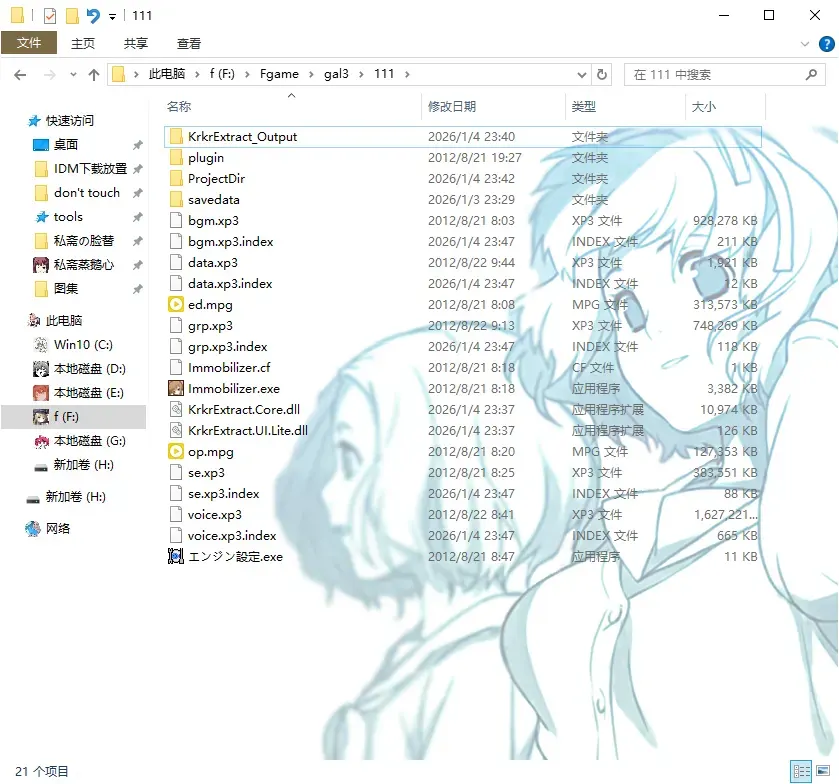Sort by the 类型 column header
Image resolution: width=839 pixels, height=784 pixels.
583,106
